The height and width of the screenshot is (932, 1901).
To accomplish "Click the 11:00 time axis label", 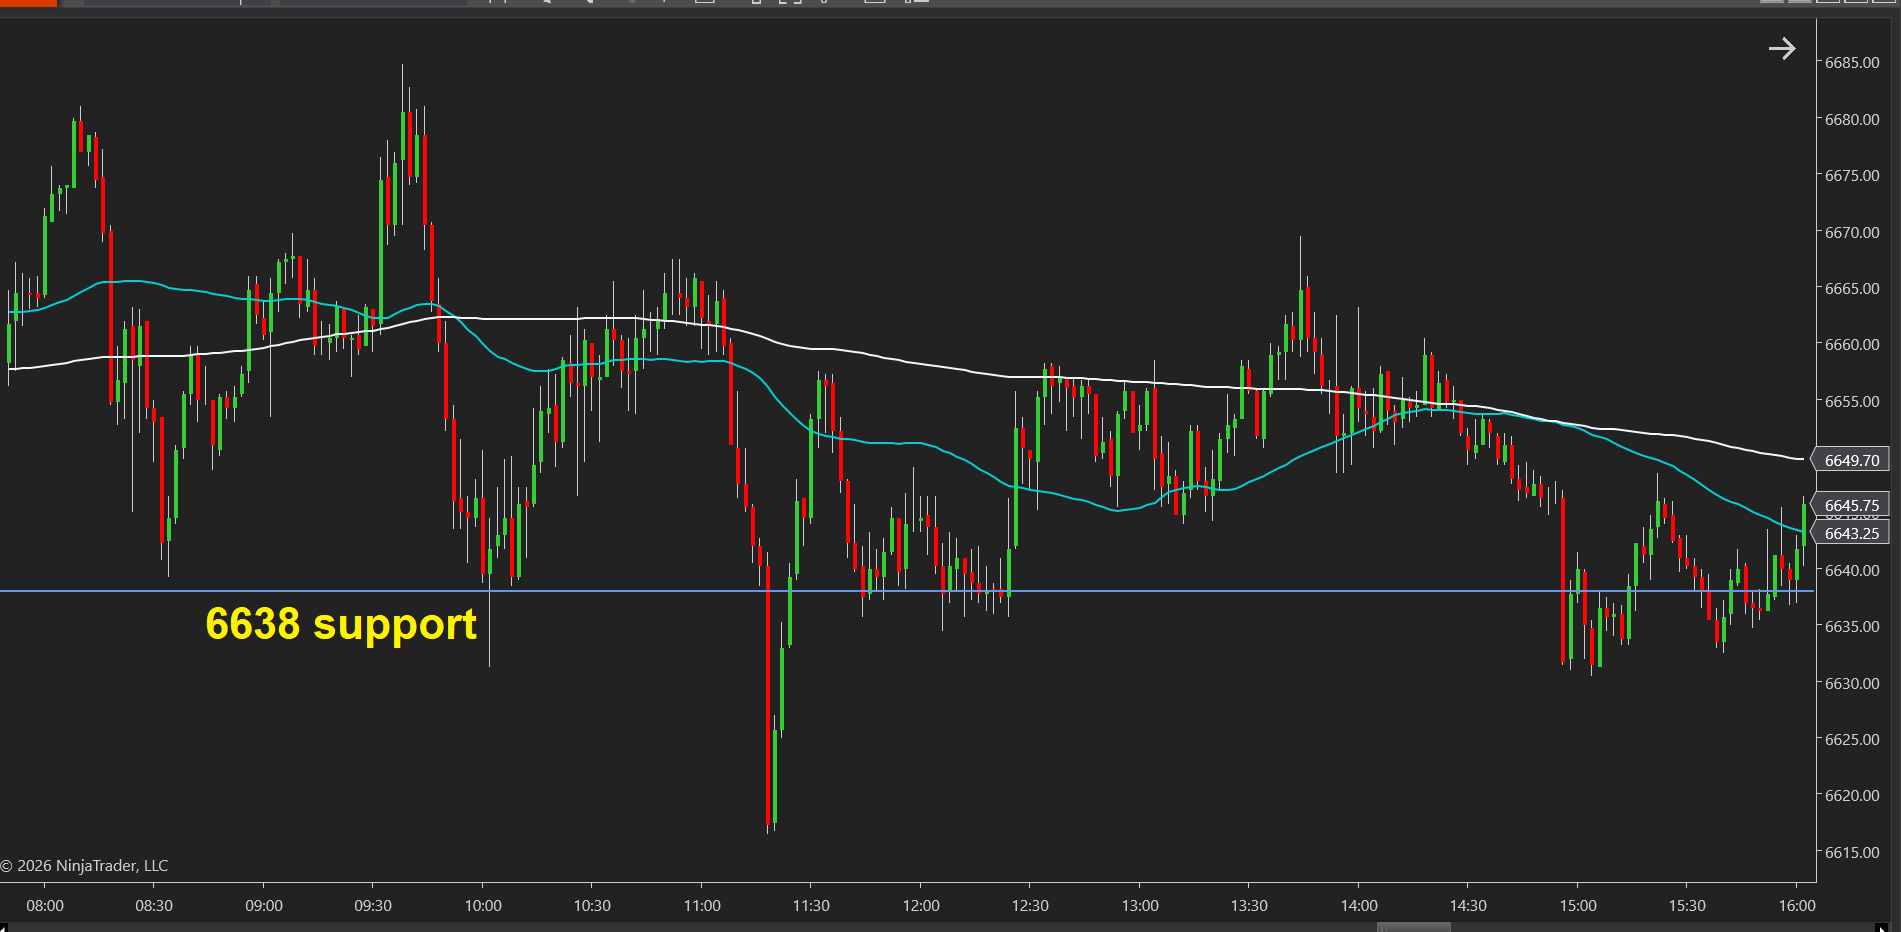I will click(702, 905).
